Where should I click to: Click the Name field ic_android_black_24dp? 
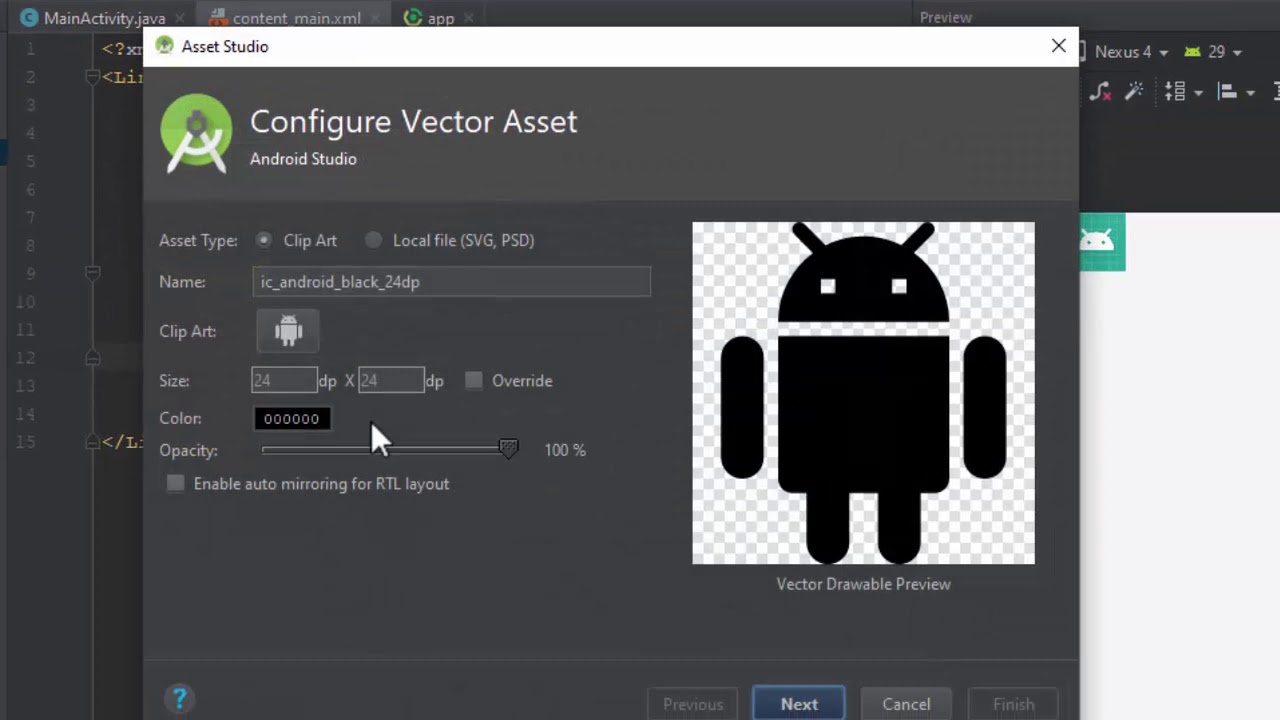[451, 282]
